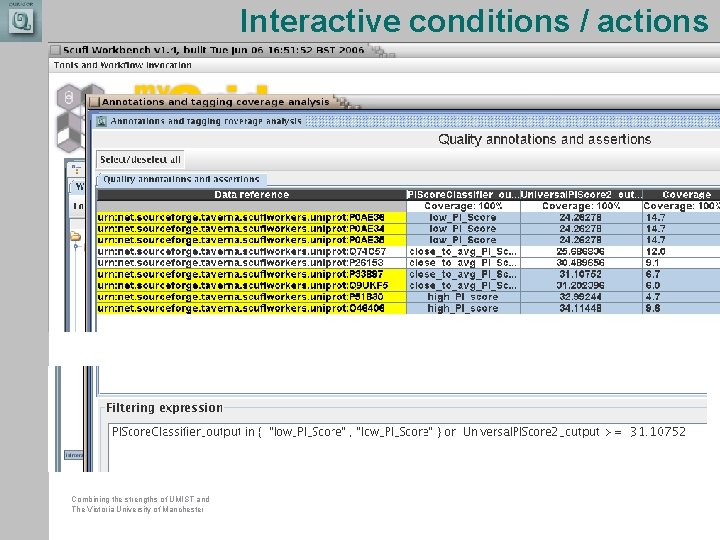
Task: Click the high_PI_score cell in the O46406 row
Action: click(463, 308)
